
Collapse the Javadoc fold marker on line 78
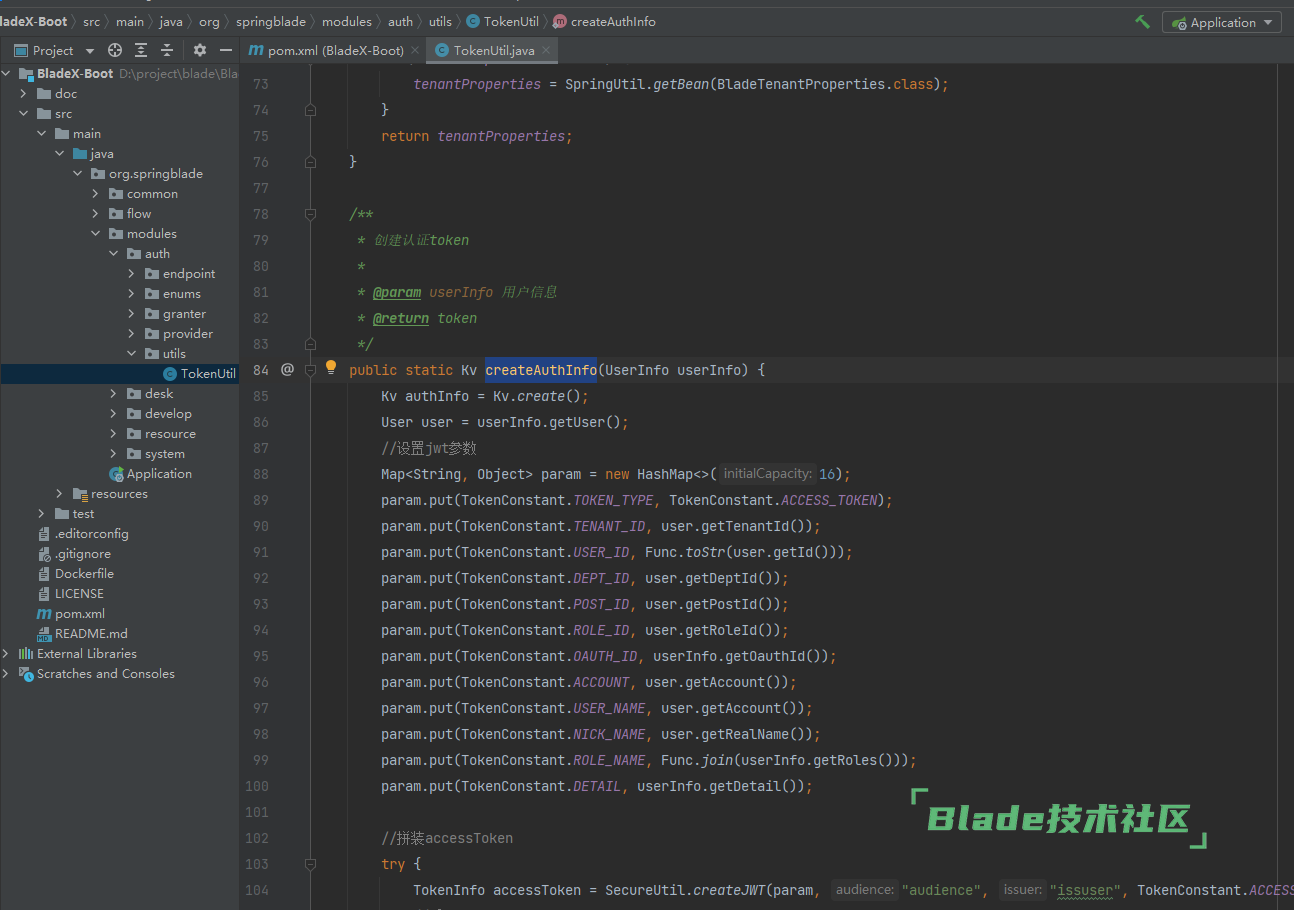click(310, 214)
